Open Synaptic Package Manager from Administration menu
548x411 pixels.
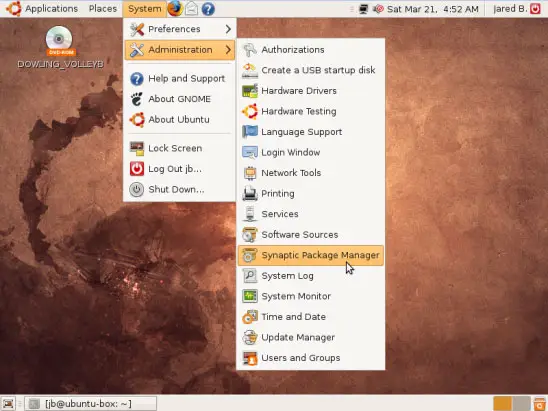pyautogui.click(x=311, y=255)
